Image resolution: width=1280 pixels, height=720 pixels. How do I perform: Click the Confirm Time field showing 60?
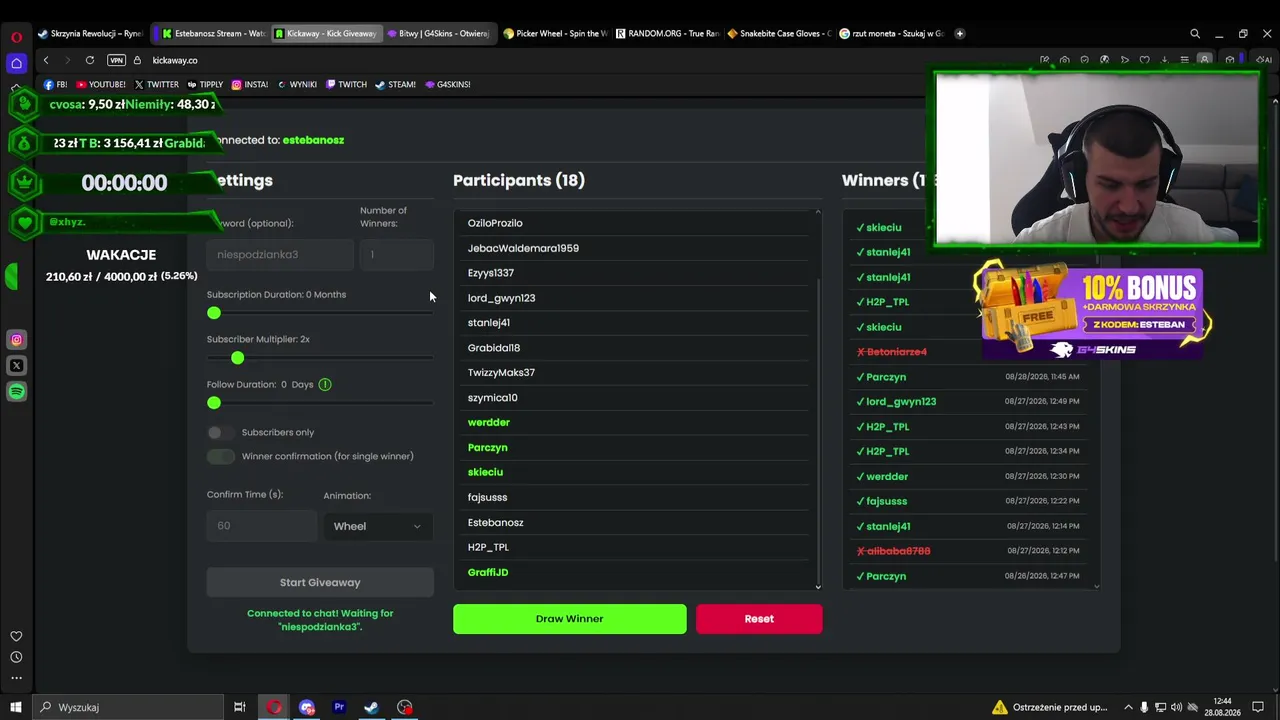tap(262, 526)
